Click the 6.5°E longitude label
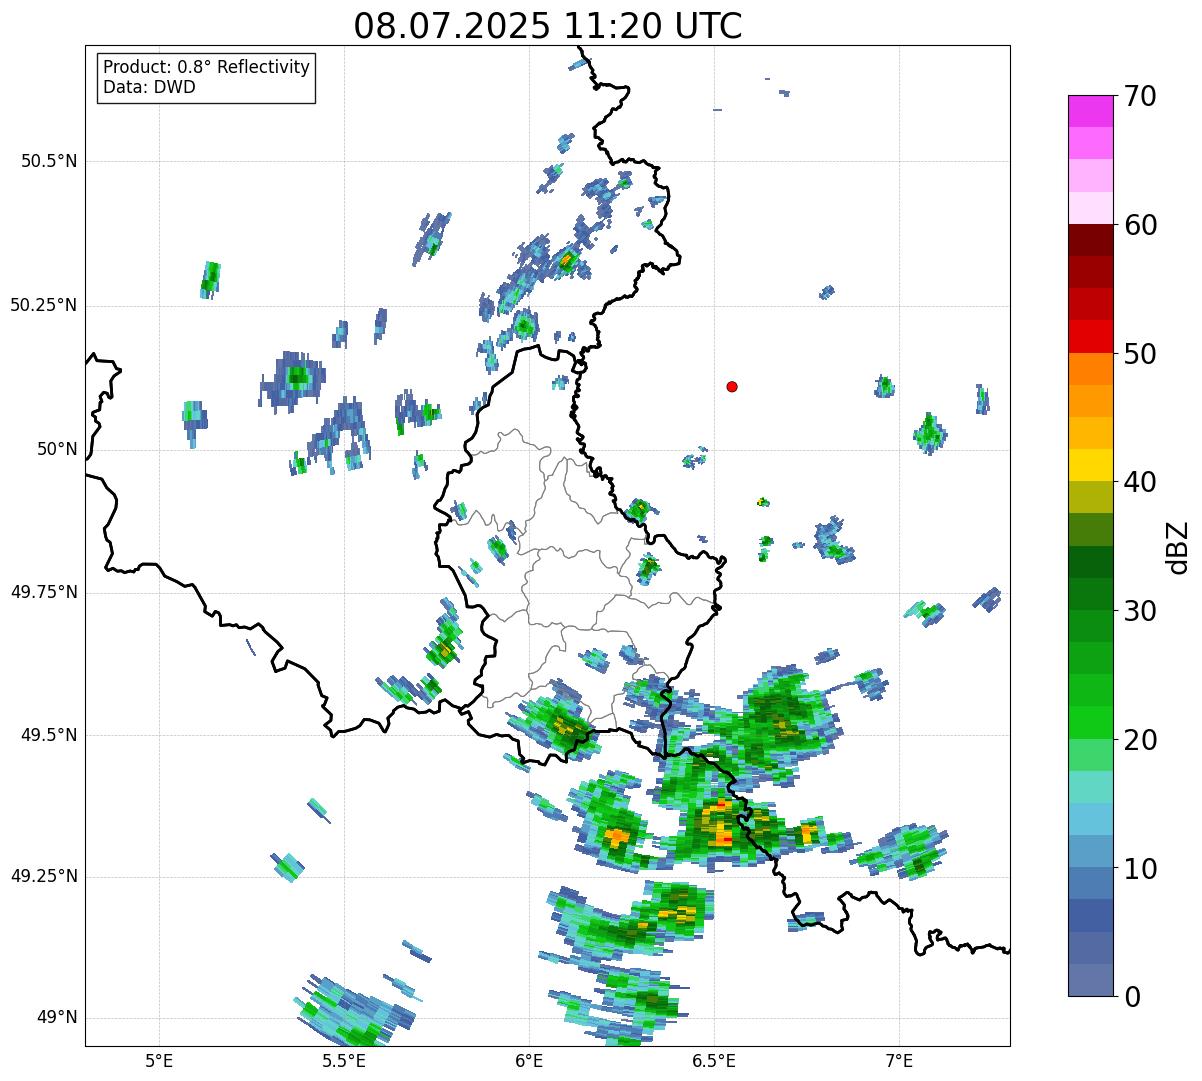This screenshot has width=1202, height=1081. point(714,1060)
